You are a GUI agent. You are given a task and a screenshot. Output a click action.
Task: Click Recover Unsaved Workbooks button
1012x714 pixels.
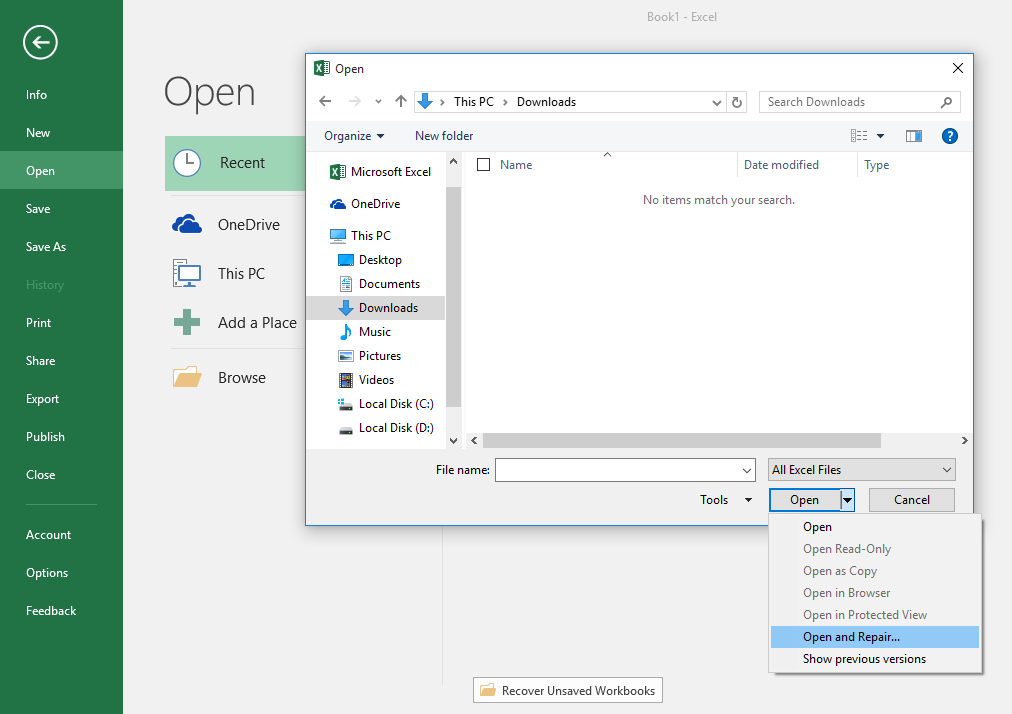tap(568, 690)
